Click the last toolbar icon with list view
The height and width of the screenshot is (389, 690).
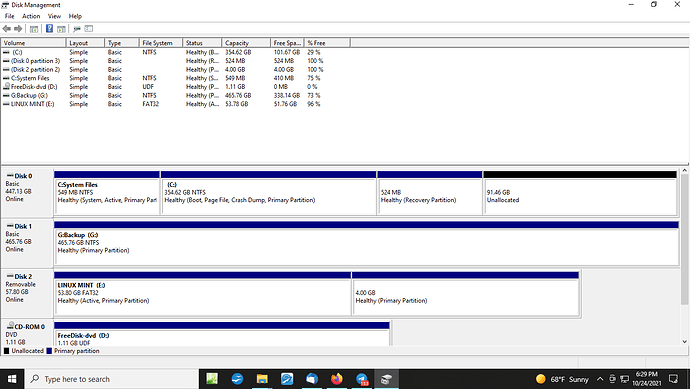[89, 29]
